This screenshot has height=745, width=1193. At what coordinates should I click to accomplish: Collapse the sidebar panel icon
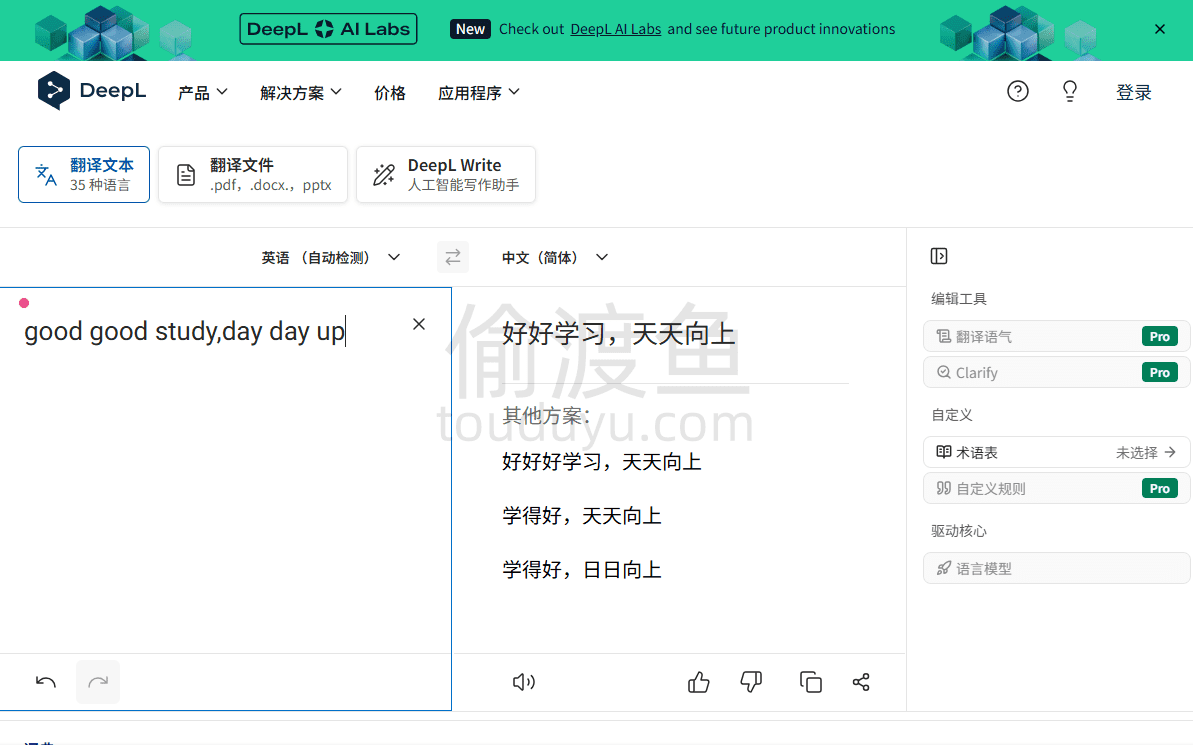939,256
